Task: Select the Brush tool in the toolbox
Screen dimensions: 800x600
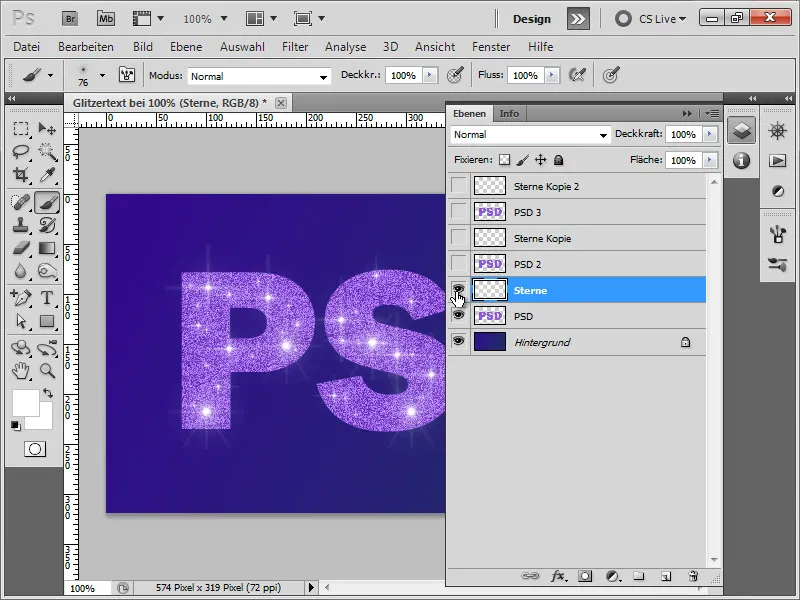Action: click(x=47, y=202)
